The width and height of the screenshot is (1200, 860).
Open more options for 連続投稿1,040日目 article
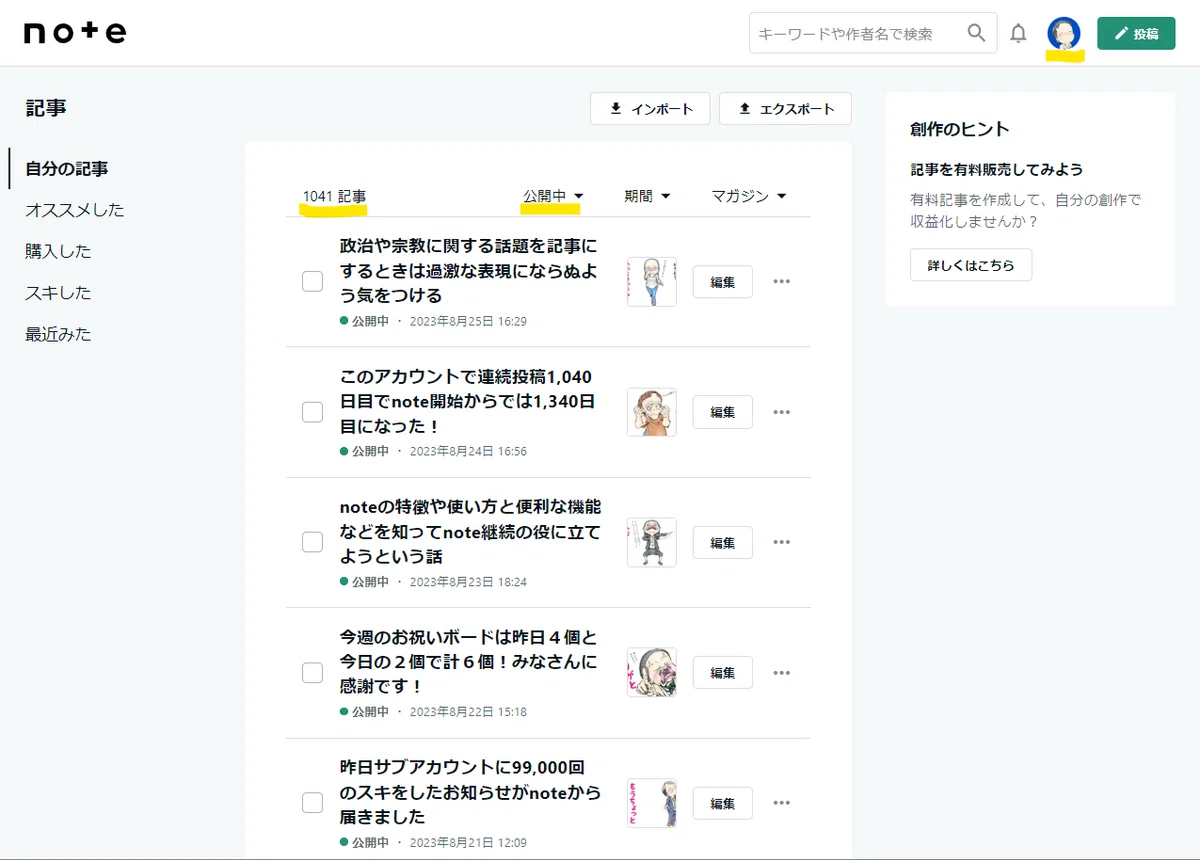(x=782, y=412)
